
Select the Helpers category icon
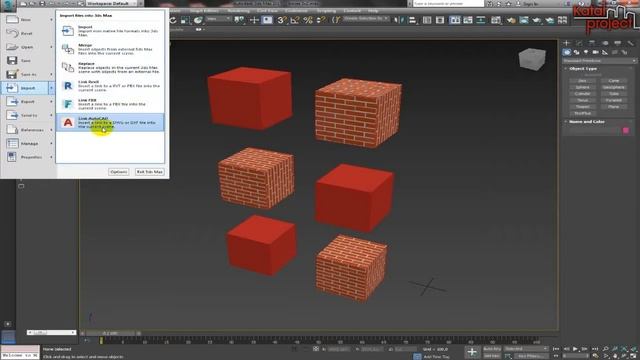pyautogui.click(x=605, y=52)
